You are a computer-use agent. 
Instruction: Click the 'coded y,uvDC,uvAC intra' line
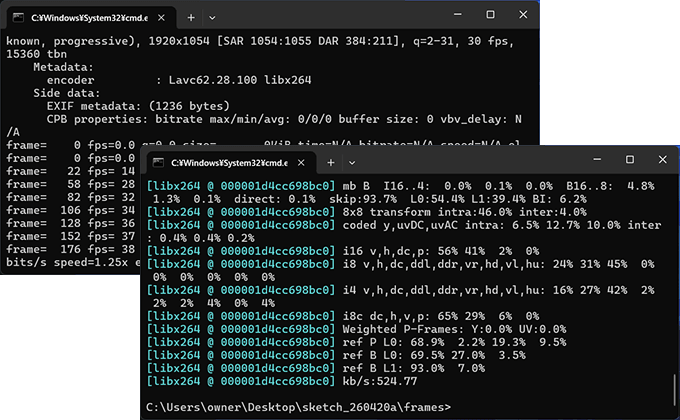pos(404,225)
